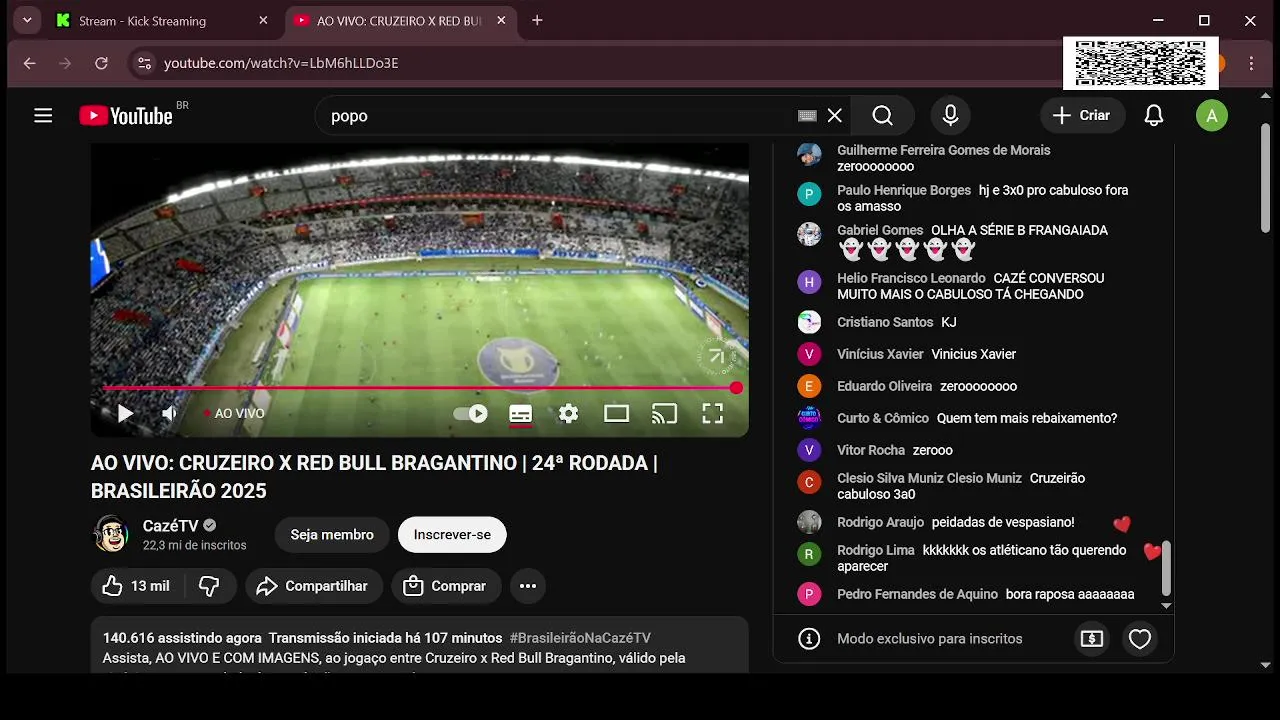Viewport: 1280px width, 720px height.
Task: Click the 'Modo exclusivo para inscritos' chat field
Action: (x=930, y=639)
